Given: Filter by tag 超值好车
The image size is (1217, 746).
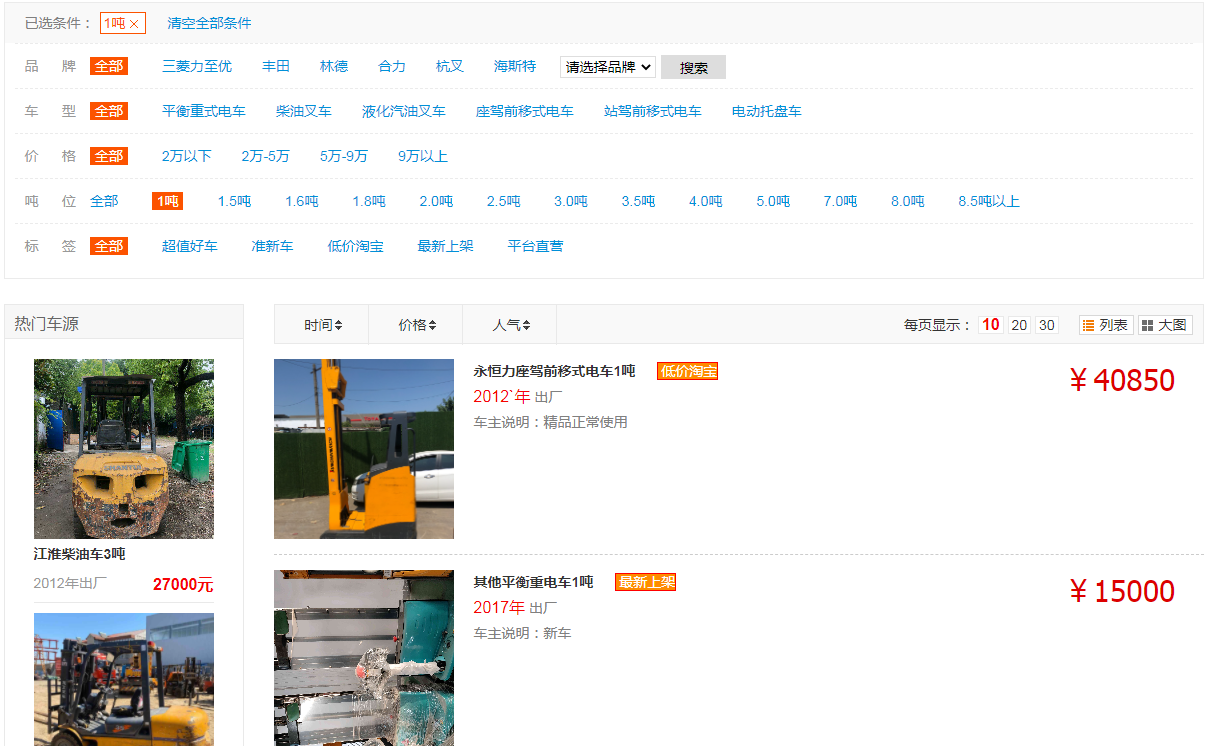Looking at the screenshot, I should pos(190,246).
